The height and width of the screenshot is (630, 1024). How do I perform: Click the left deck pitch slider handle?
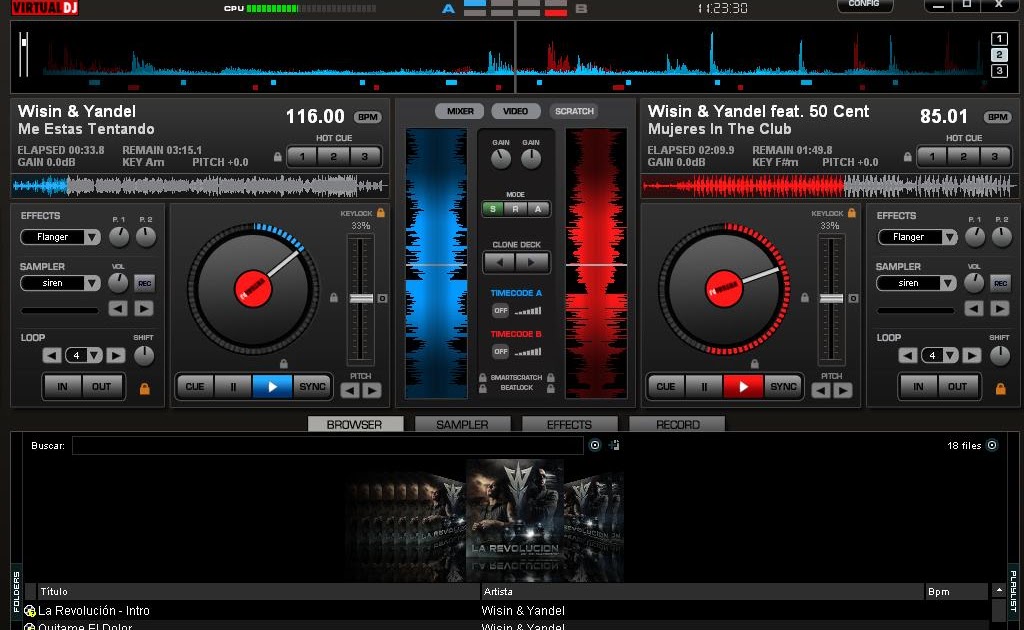pyautogui.click(x=361, y=298)
